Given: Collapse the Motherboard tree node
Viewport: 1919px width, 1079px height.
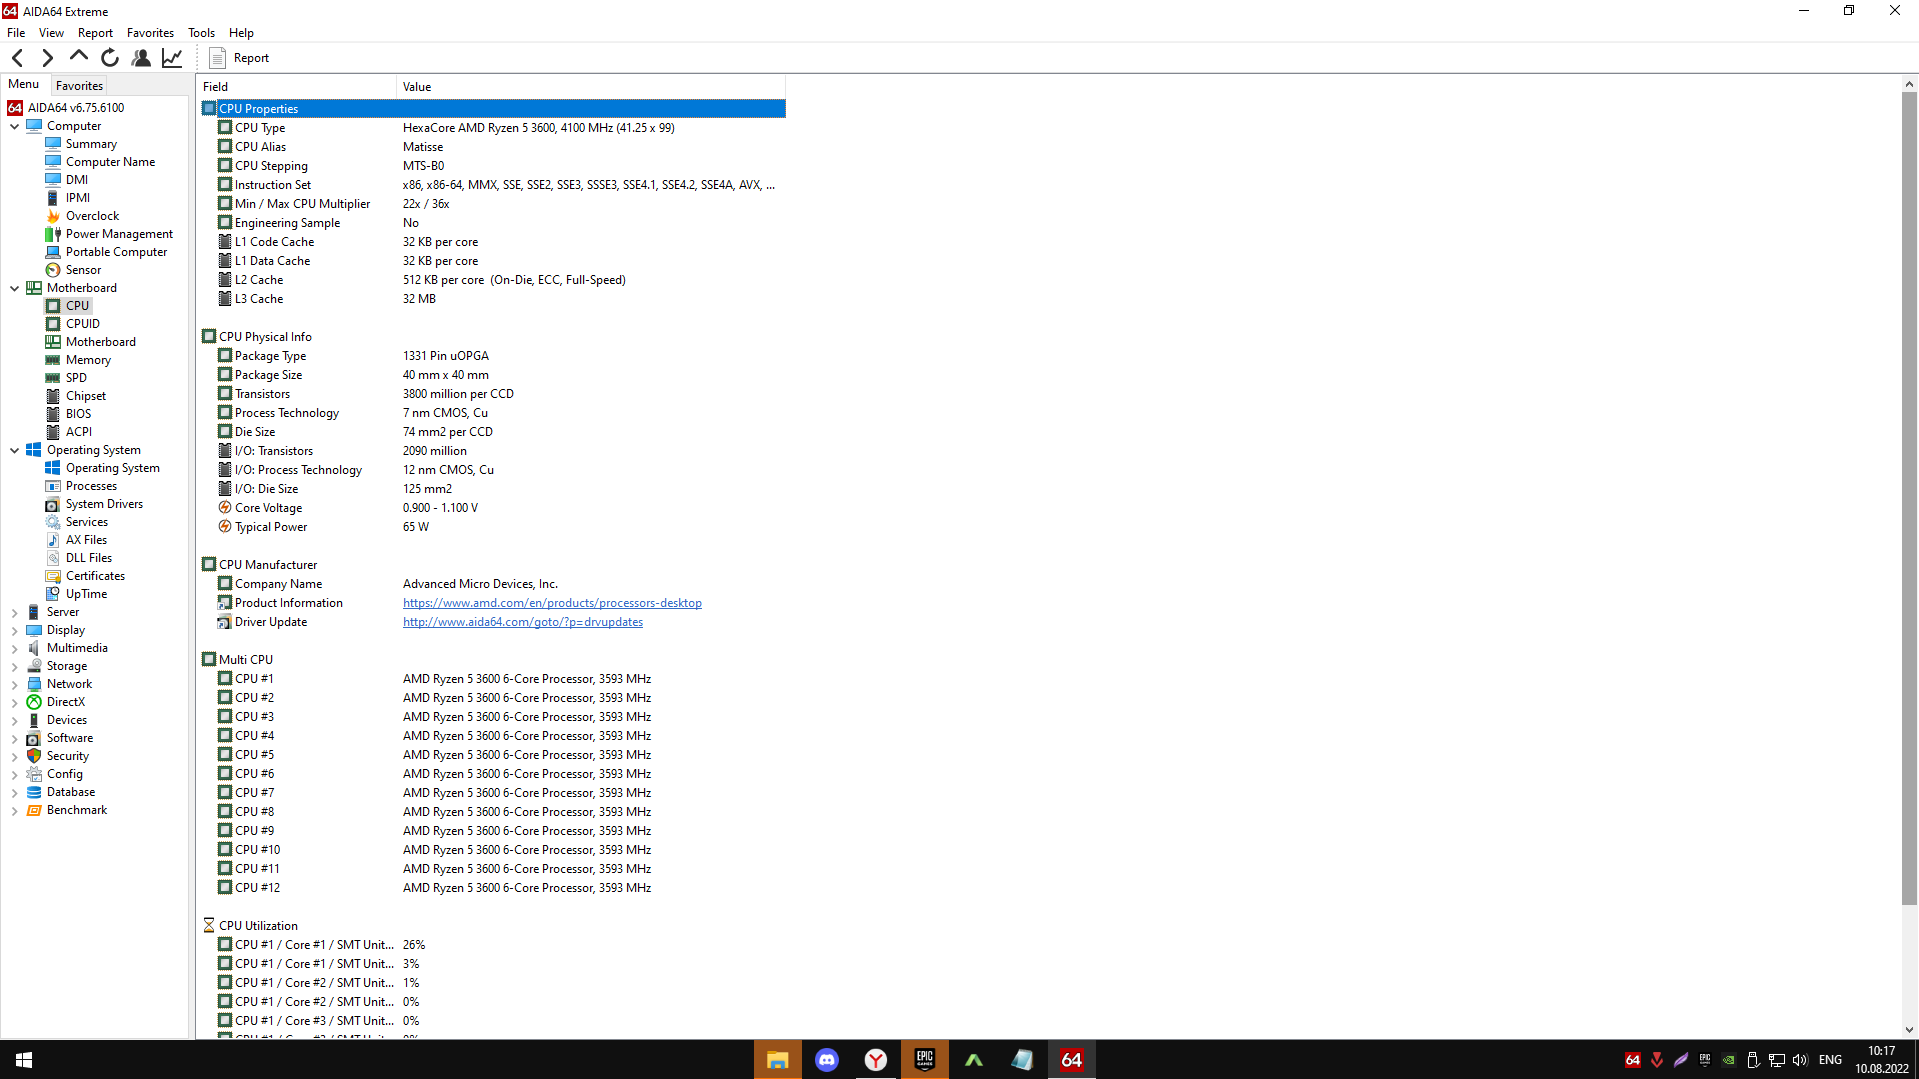Looking at the screenshot, I should tap(15, 288).
